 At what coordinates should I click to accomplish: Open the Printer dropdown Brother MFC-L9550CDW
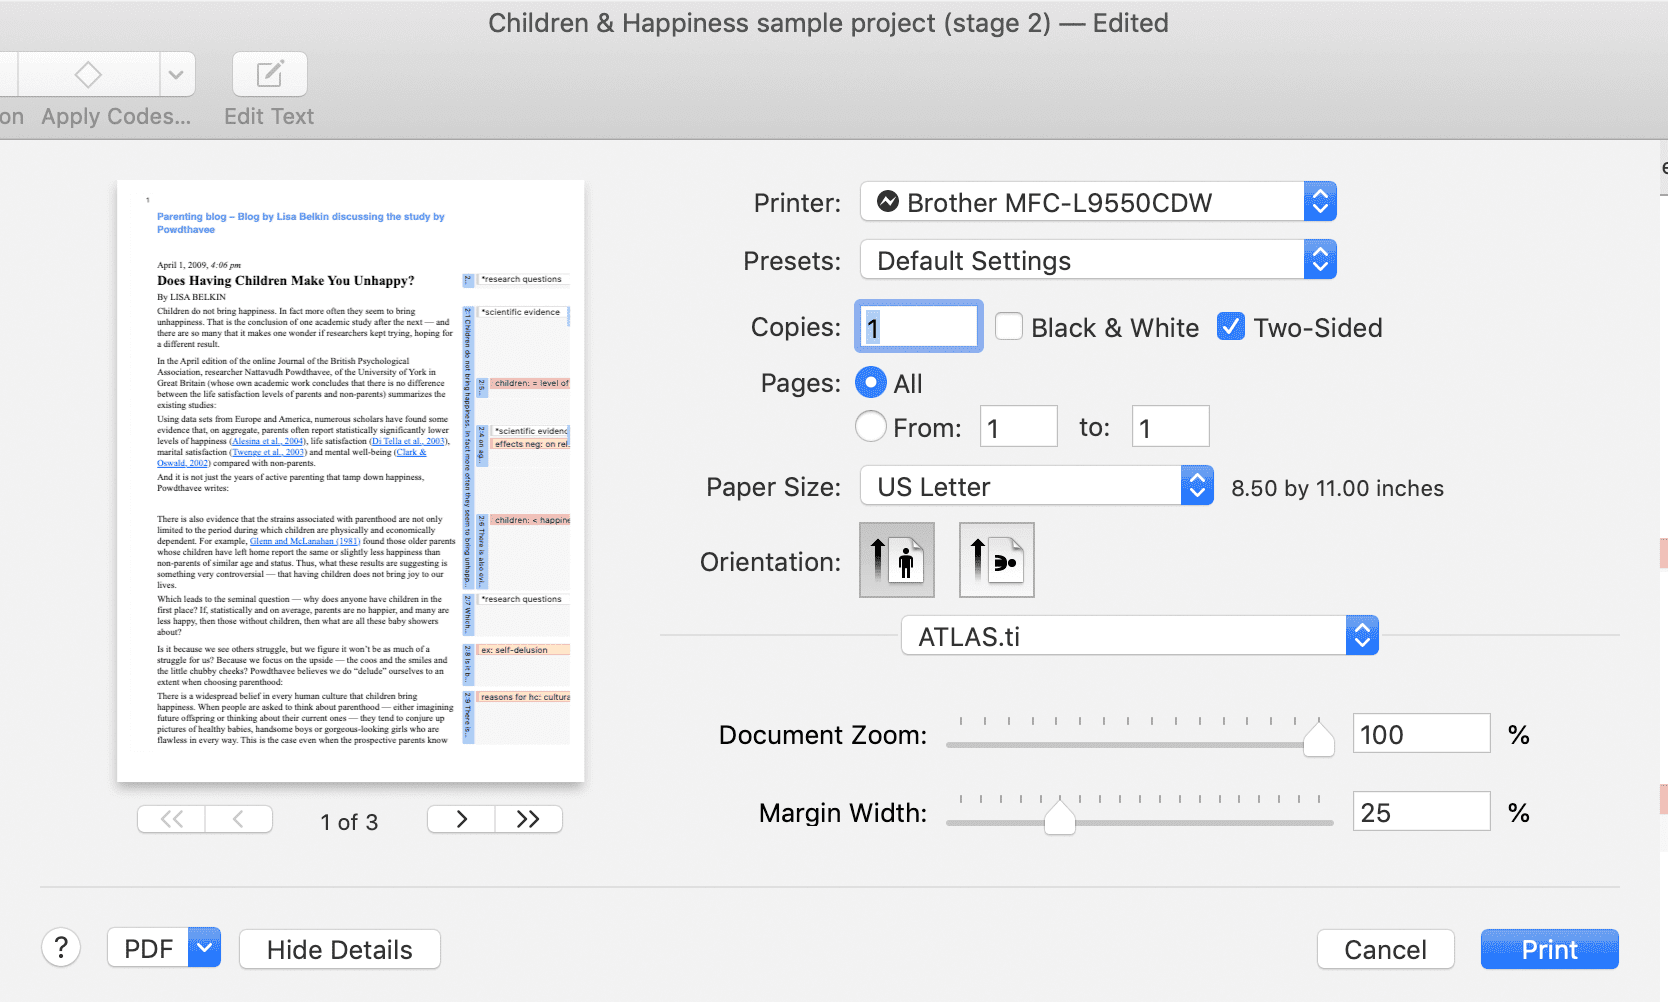coord(1098,203)
